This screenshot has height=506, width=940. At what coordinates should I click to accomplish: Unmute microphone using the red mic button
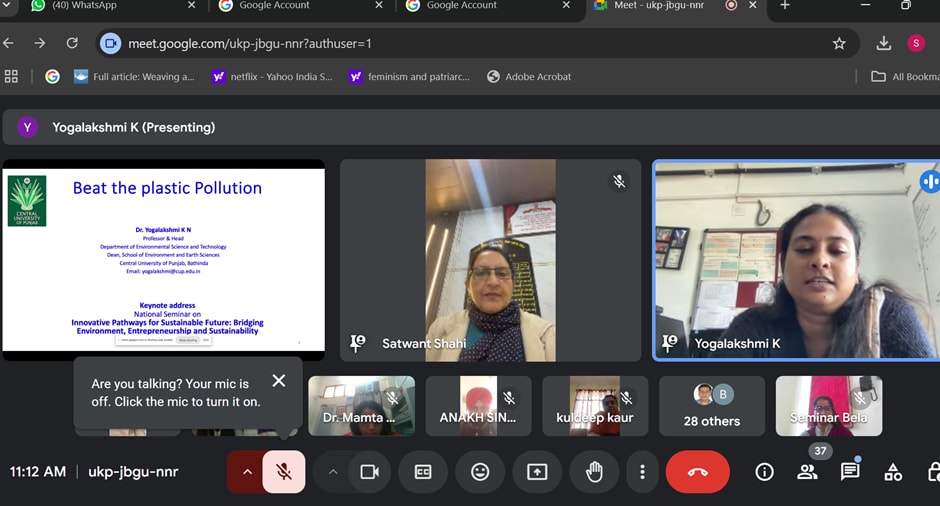tap(284, 472)
